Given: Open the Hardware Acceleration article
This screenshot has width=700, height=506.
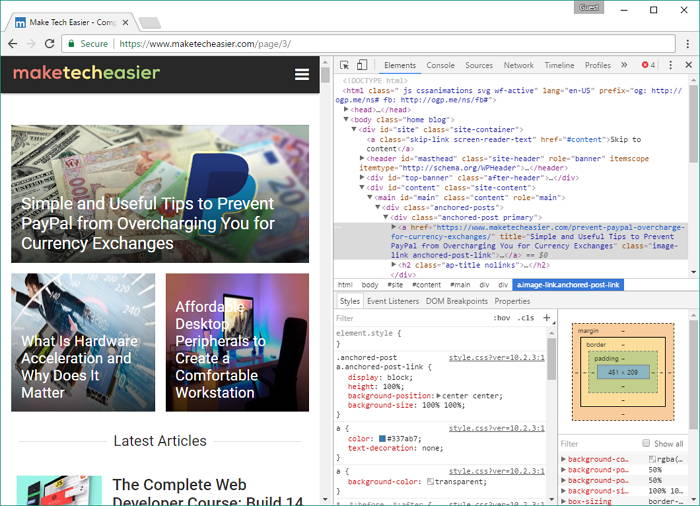Looking at the screenshot, I should [83, 342].
